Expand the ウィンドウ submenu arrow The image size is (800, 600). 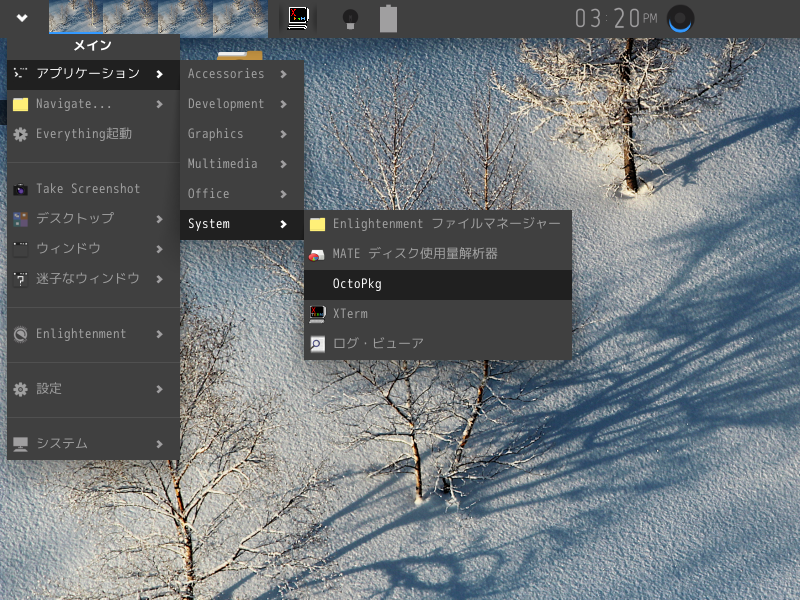tap(159, 249)
